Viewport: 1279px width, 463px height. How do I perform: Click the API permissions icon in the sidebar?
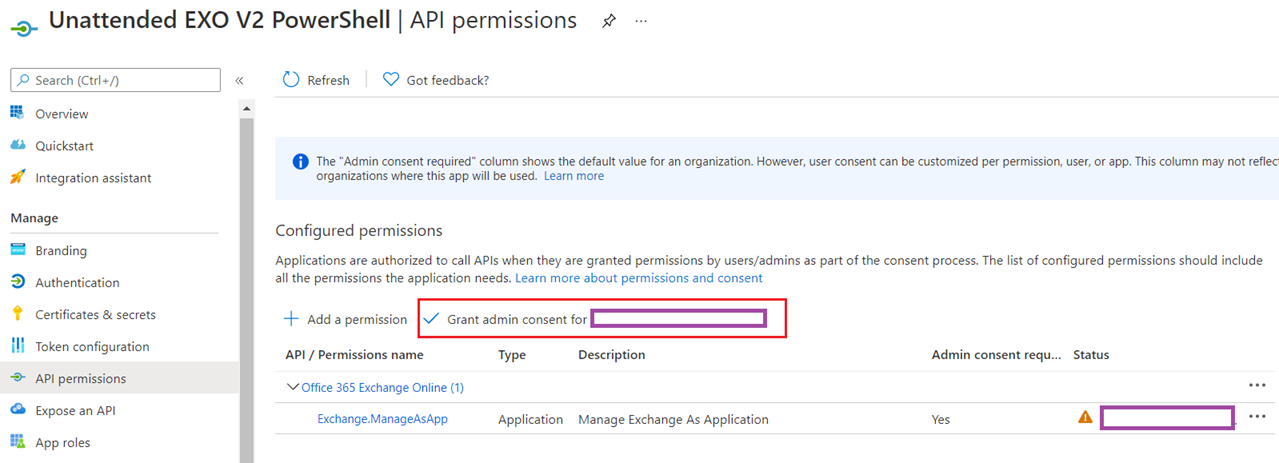coord(17,378)
